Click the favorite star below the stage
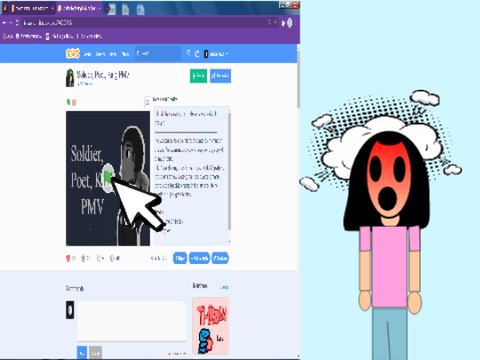The width and height of the screenshot is (480, 360). tap(84, 258)
